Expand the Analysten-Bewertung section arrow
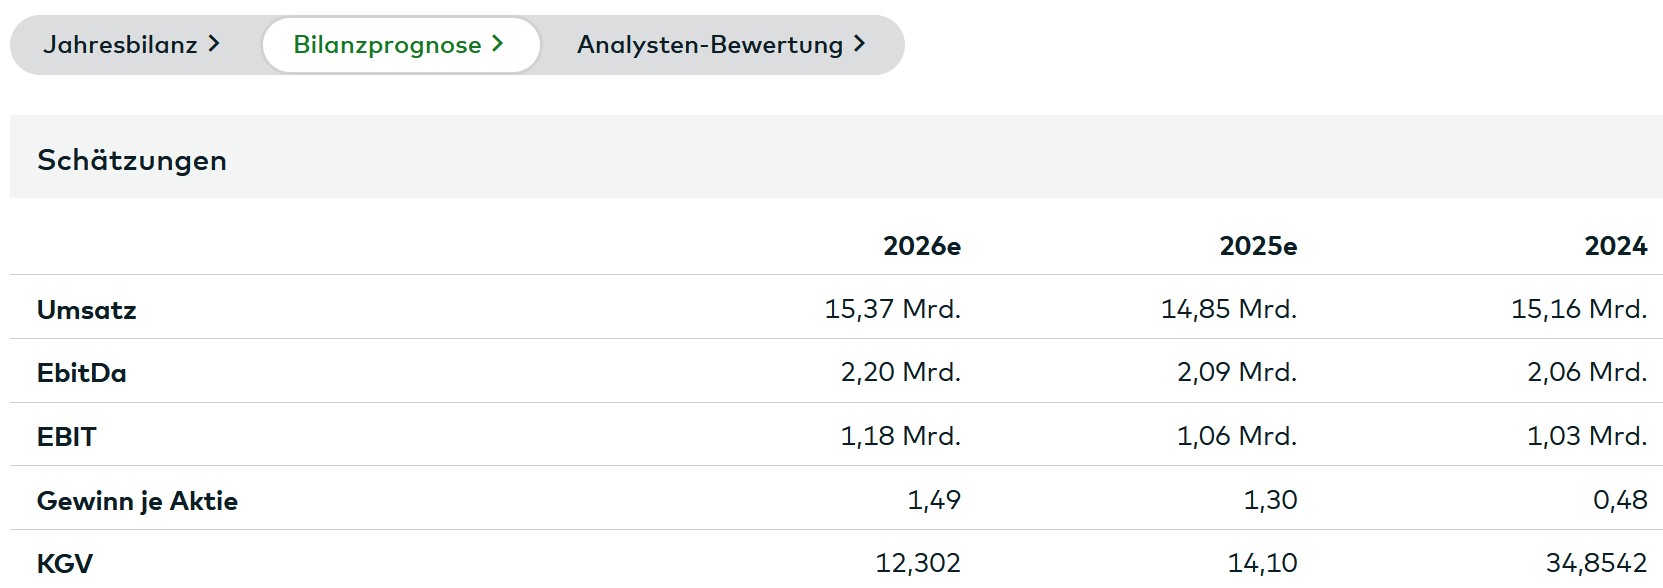The width and height of the screenshot is (1663, 588). pyautogui.click(x=857, y=44)
